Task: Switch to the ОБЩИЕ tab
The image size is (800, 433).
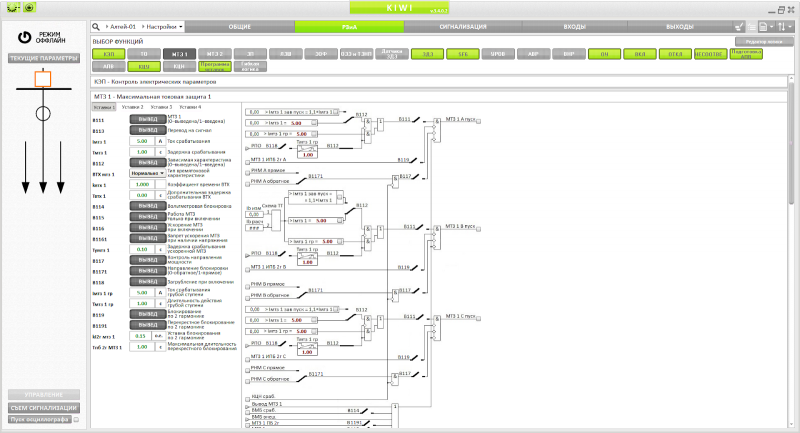Action: (x=240, y=27)
